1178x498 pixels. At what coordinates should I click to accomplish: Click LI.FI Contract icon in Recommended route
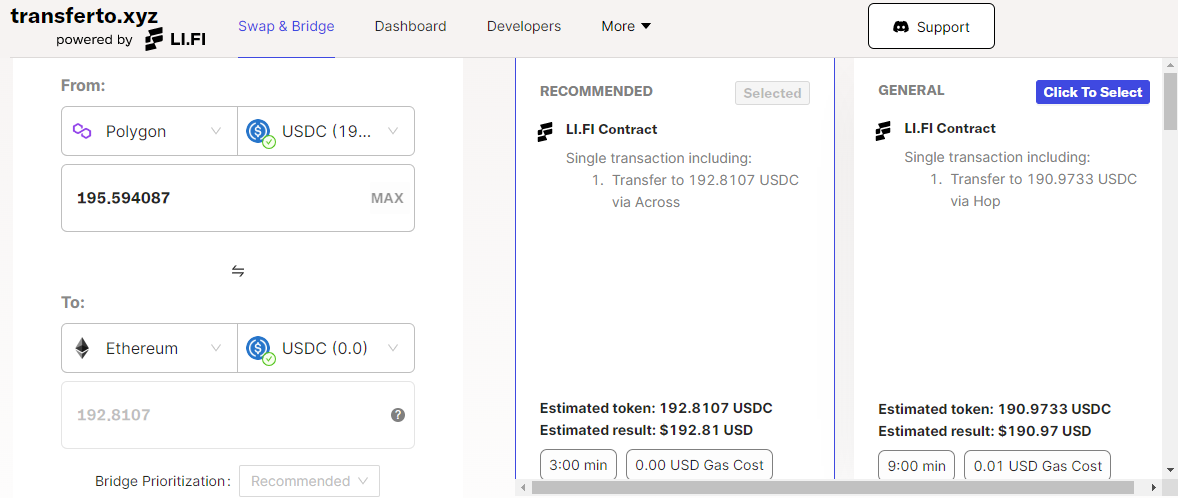click(545, 131)
